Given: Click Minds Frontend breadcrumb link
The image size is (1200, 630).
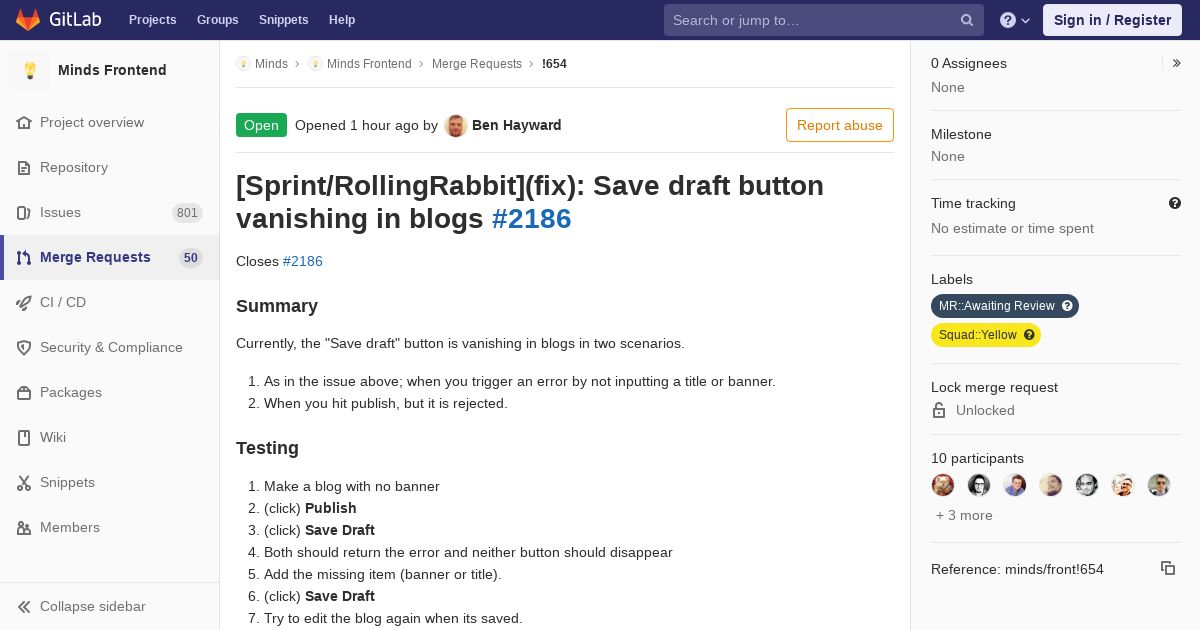Looking at the screenshot, I should [x=369, y=64].
